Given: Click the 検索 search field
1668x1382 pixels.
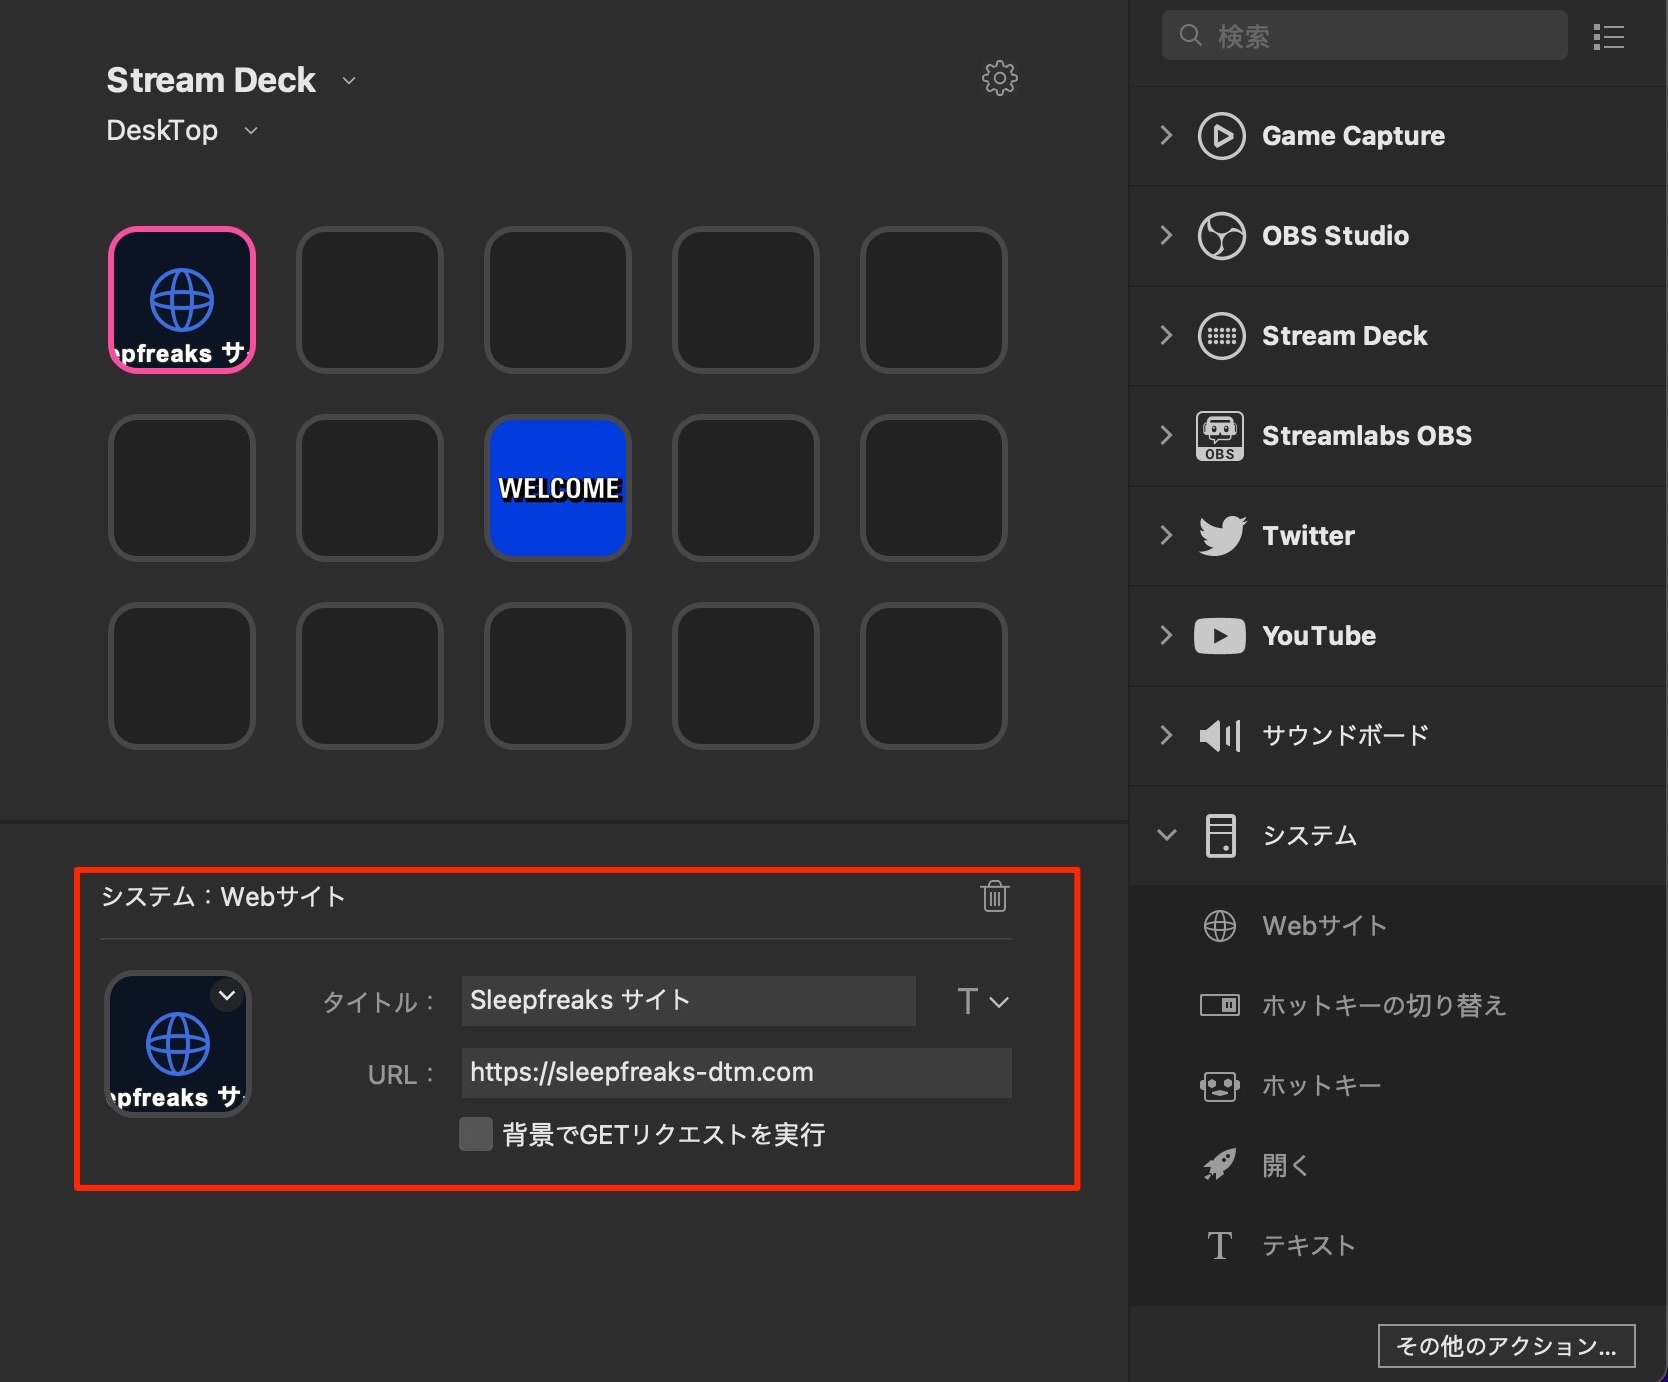Looking at the screenshot, I should [x=1364, y=36].
